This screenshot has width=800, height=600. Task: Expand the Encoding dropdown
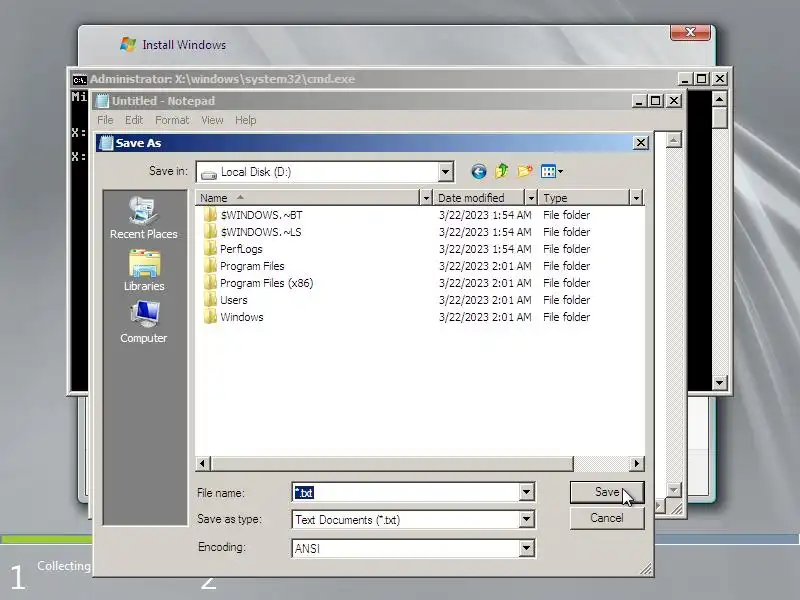[x=527, y=548]
